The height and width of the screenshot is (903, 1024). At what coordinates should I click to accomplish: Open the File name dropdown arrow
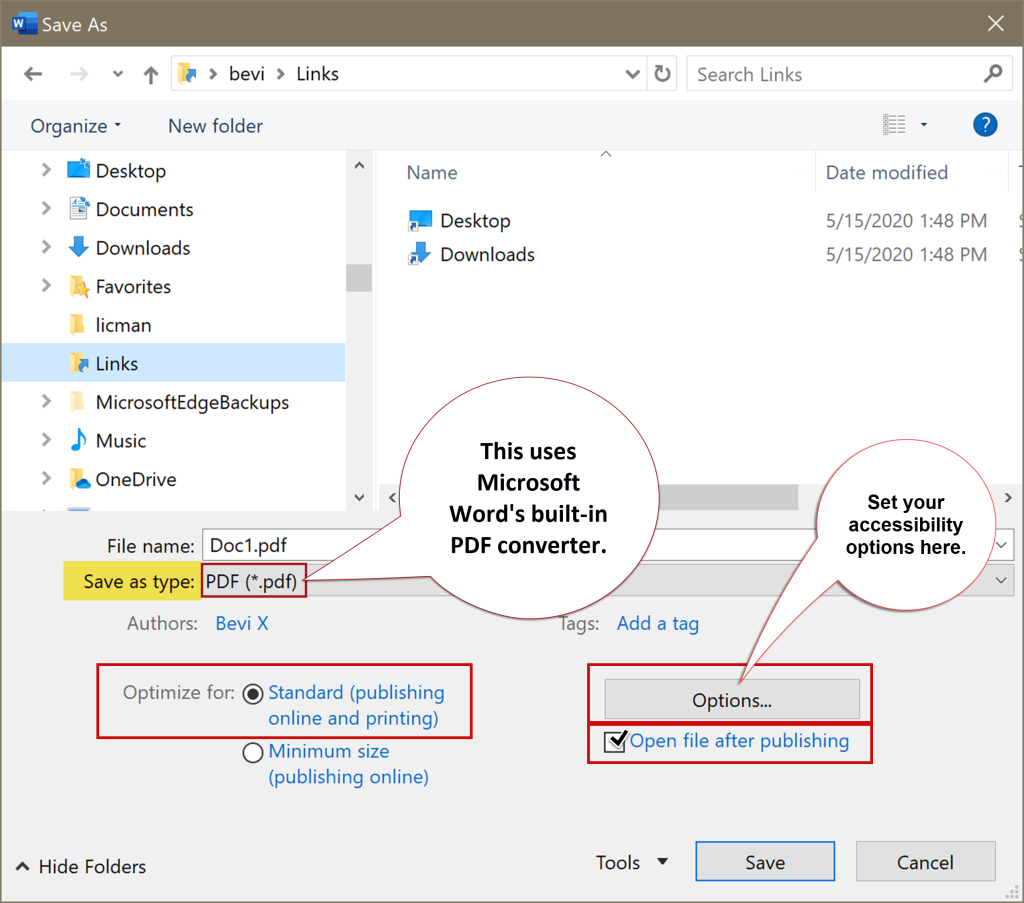1001,545
